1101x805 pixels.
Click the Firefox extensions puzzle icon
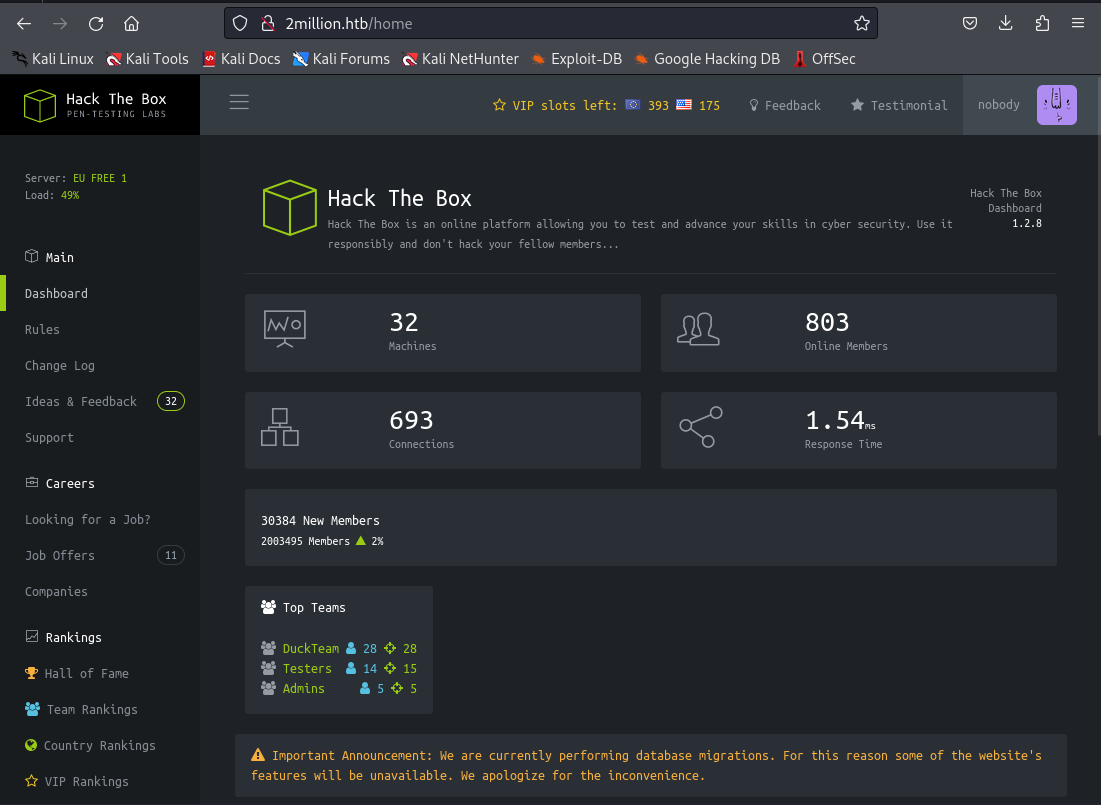(x=1042, y=23)
